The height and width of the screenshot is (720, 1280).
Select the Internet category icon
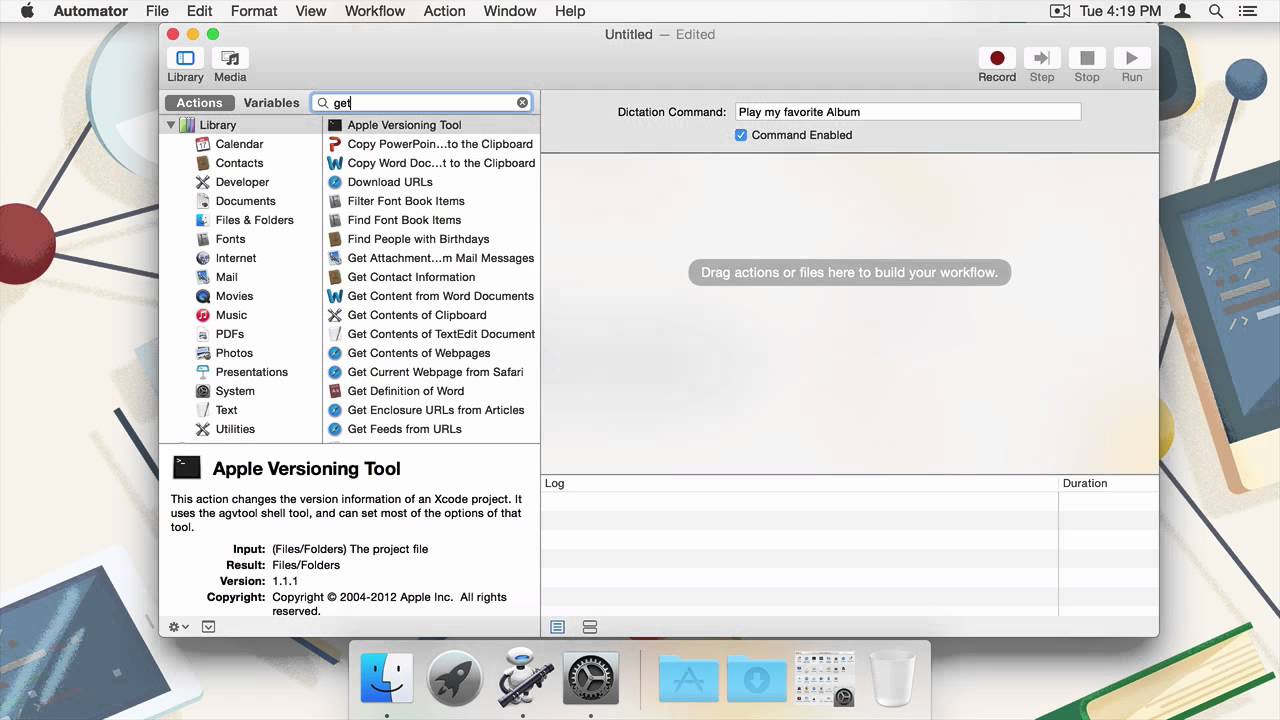203,258
